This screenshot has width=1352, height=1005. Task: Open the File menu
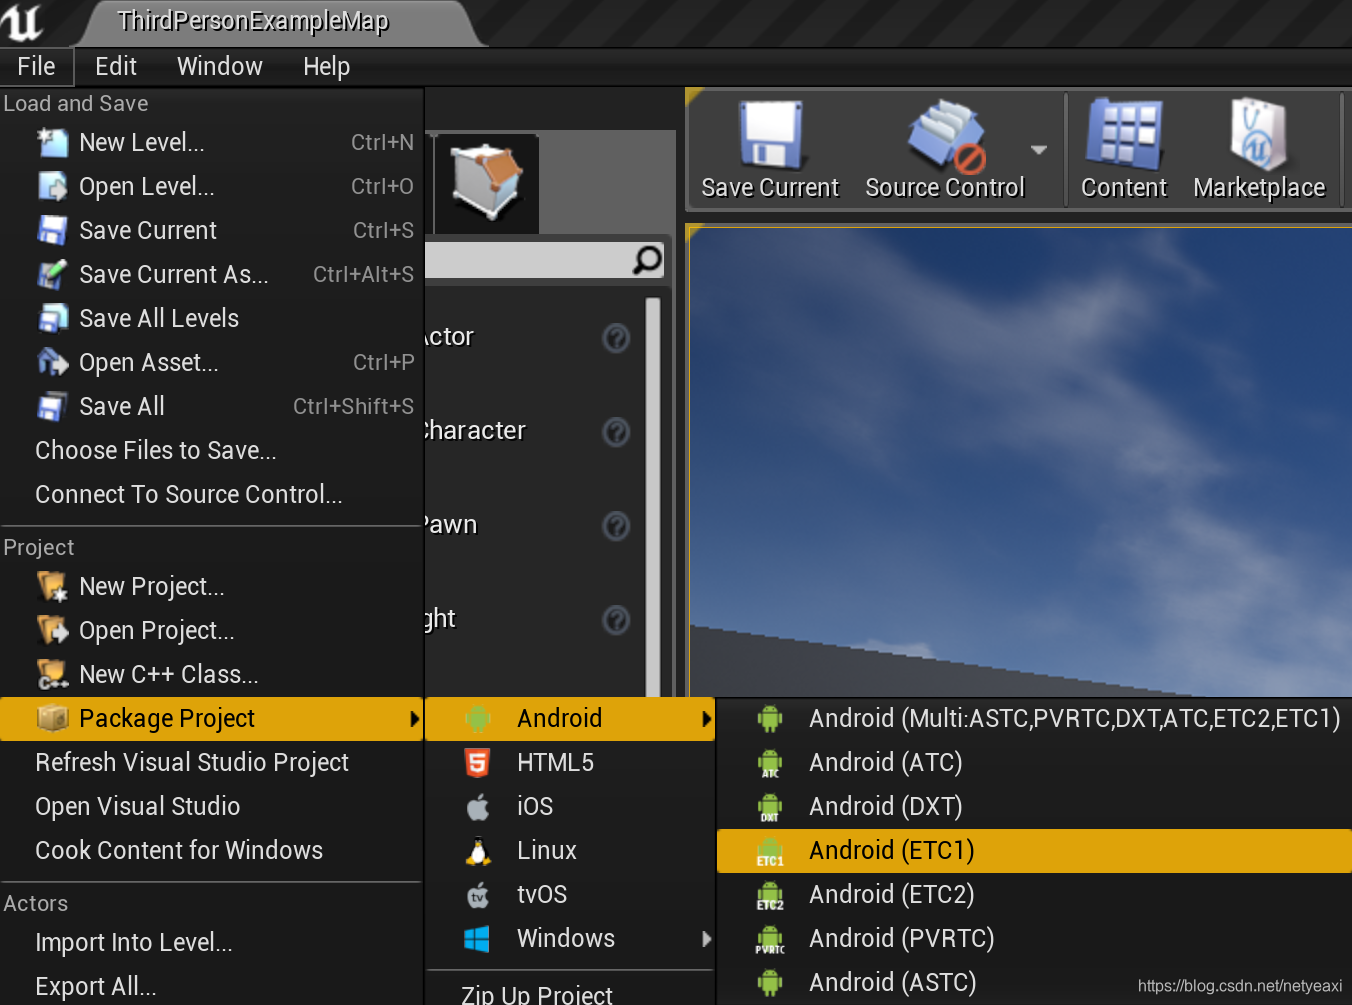[x=36, y=67]
